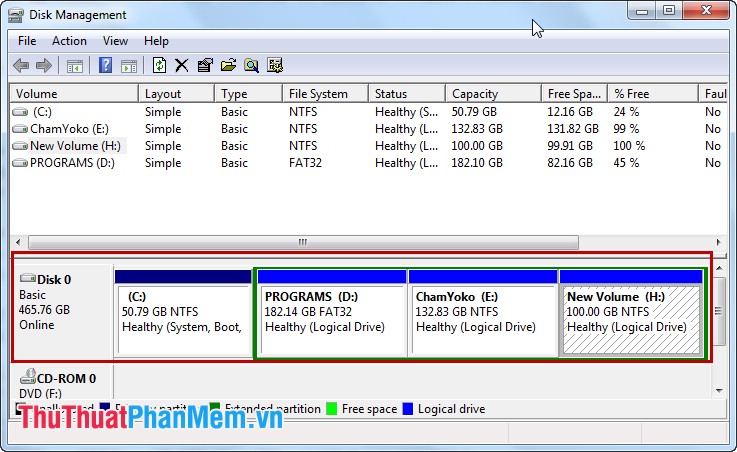The height and width of the screenshot is (452, 737).
Task: Select the New Volume (H:) drive icon
Action: pos(20,146)
